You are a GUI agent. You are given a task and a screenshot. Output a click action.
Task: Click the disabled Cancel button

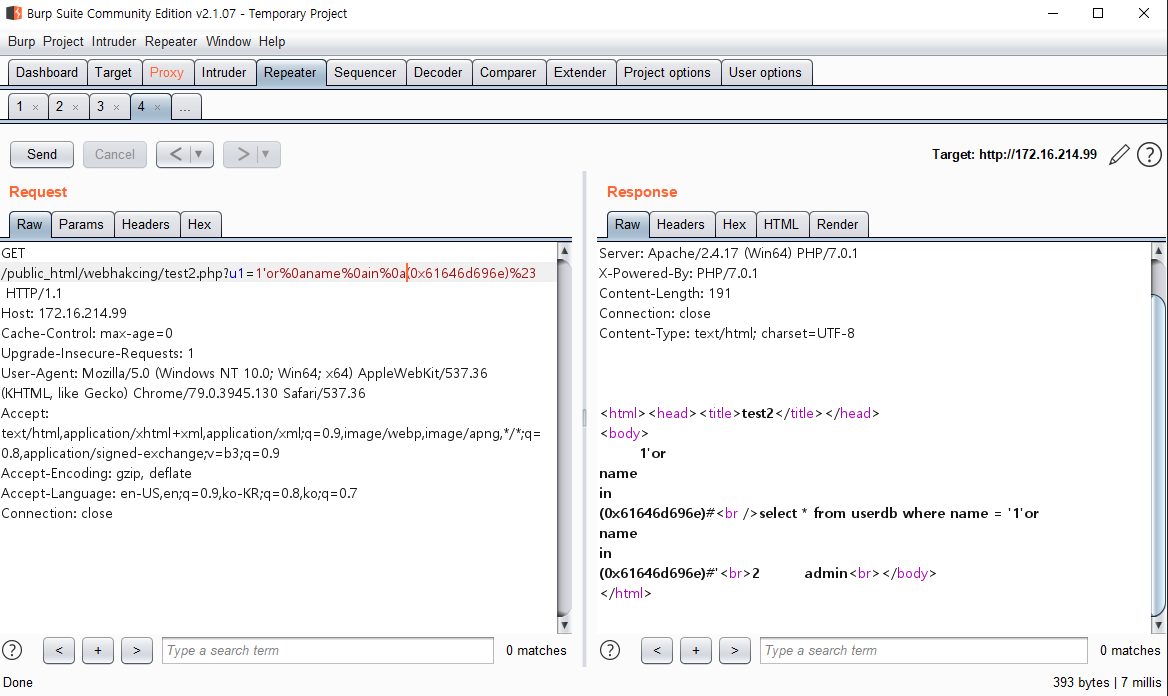[x=115, y=154]
